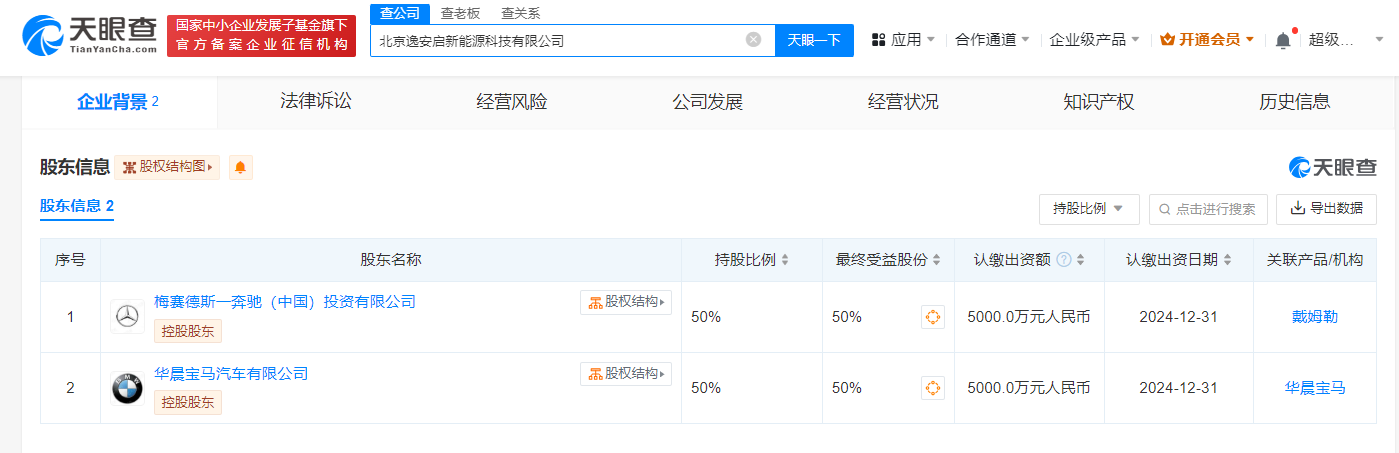Expand the 企业级产品 menu
The image size is (1399, 453).
point(1095,40)
